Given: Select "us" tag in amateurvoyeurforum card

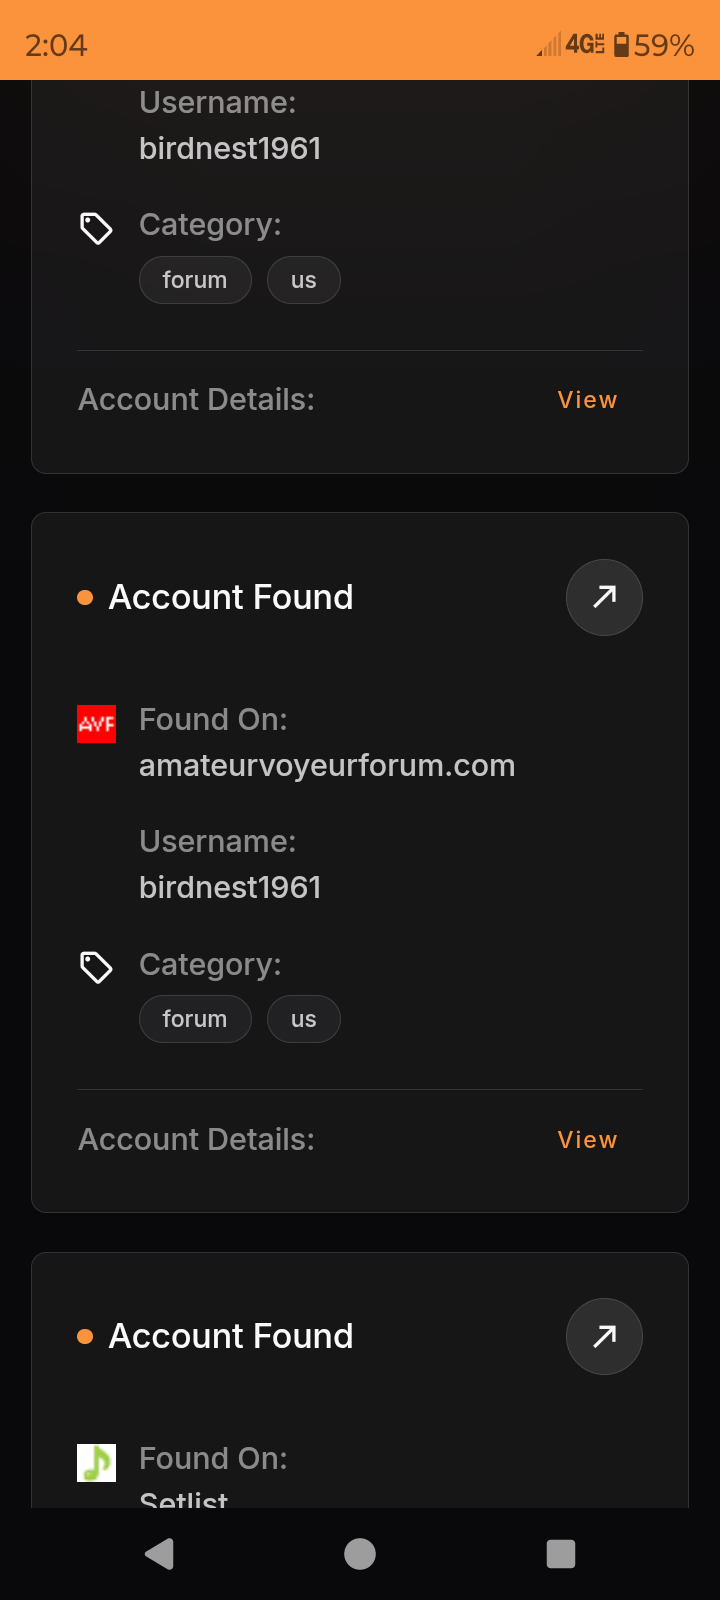Looking at the screenshot, I should [x=304, y=1019].
